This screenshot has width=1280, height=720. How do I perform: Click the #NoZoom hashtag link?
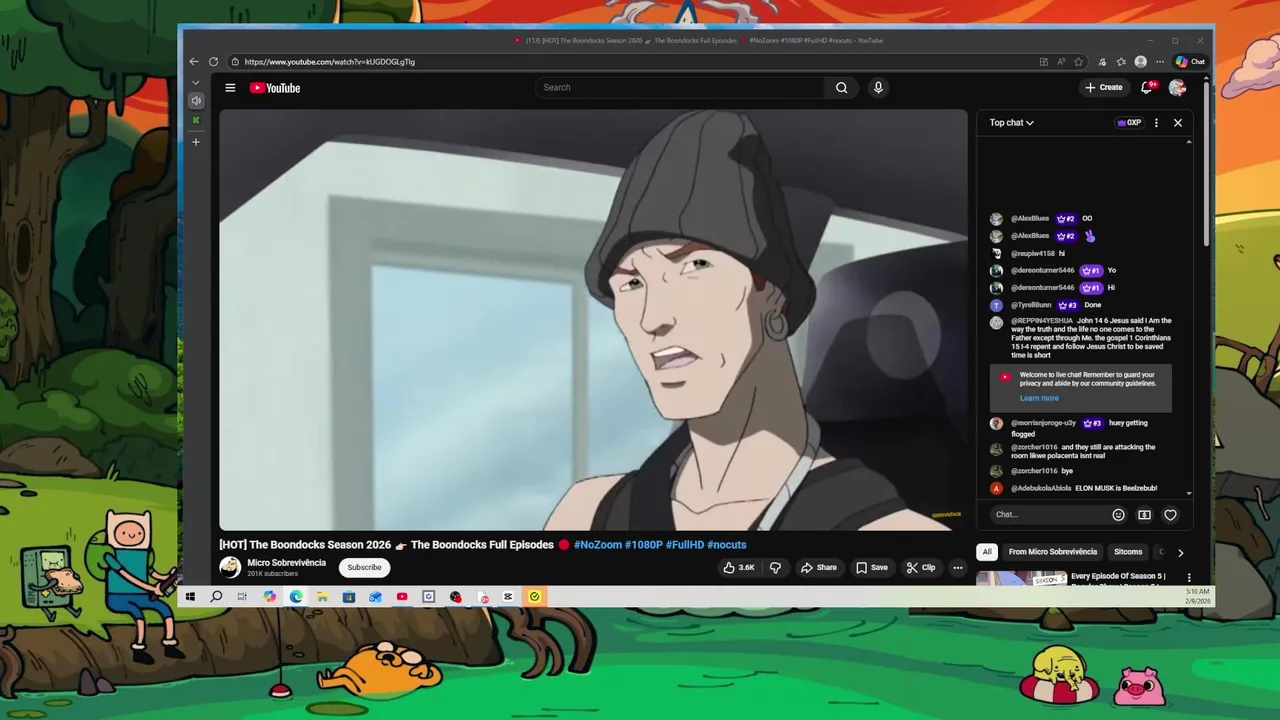point(598,545)
